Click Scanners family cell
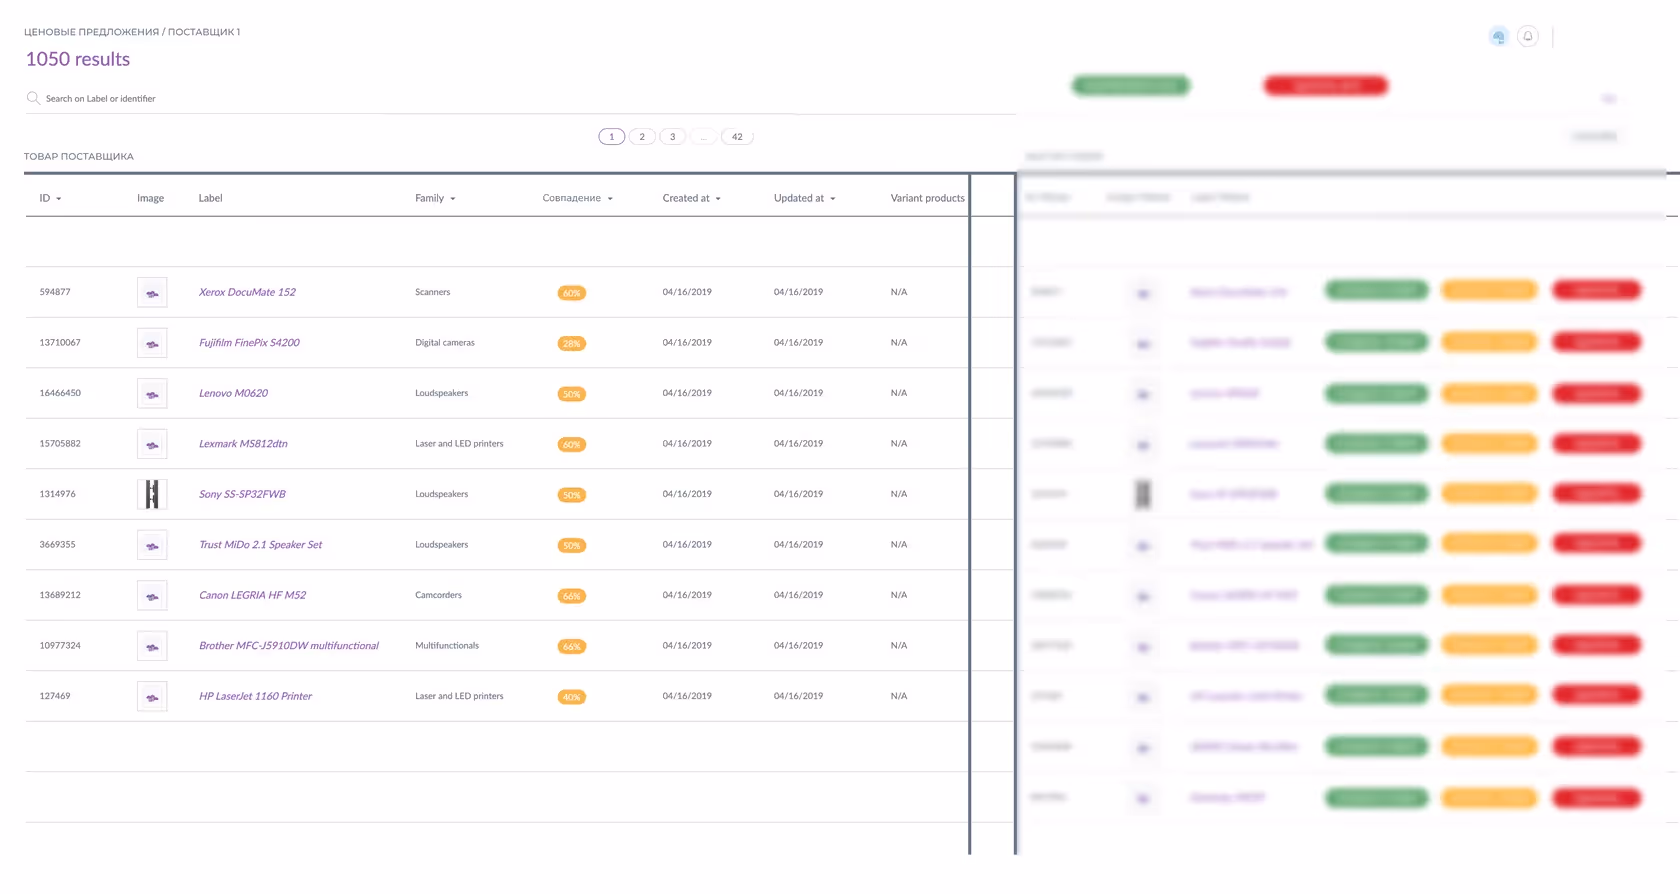Screen dimensions: 1680x894 point(433,292)
